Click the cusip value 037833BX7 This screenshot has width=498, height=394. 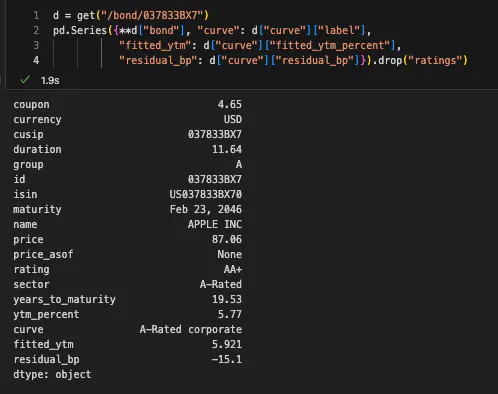pos(215,134)
